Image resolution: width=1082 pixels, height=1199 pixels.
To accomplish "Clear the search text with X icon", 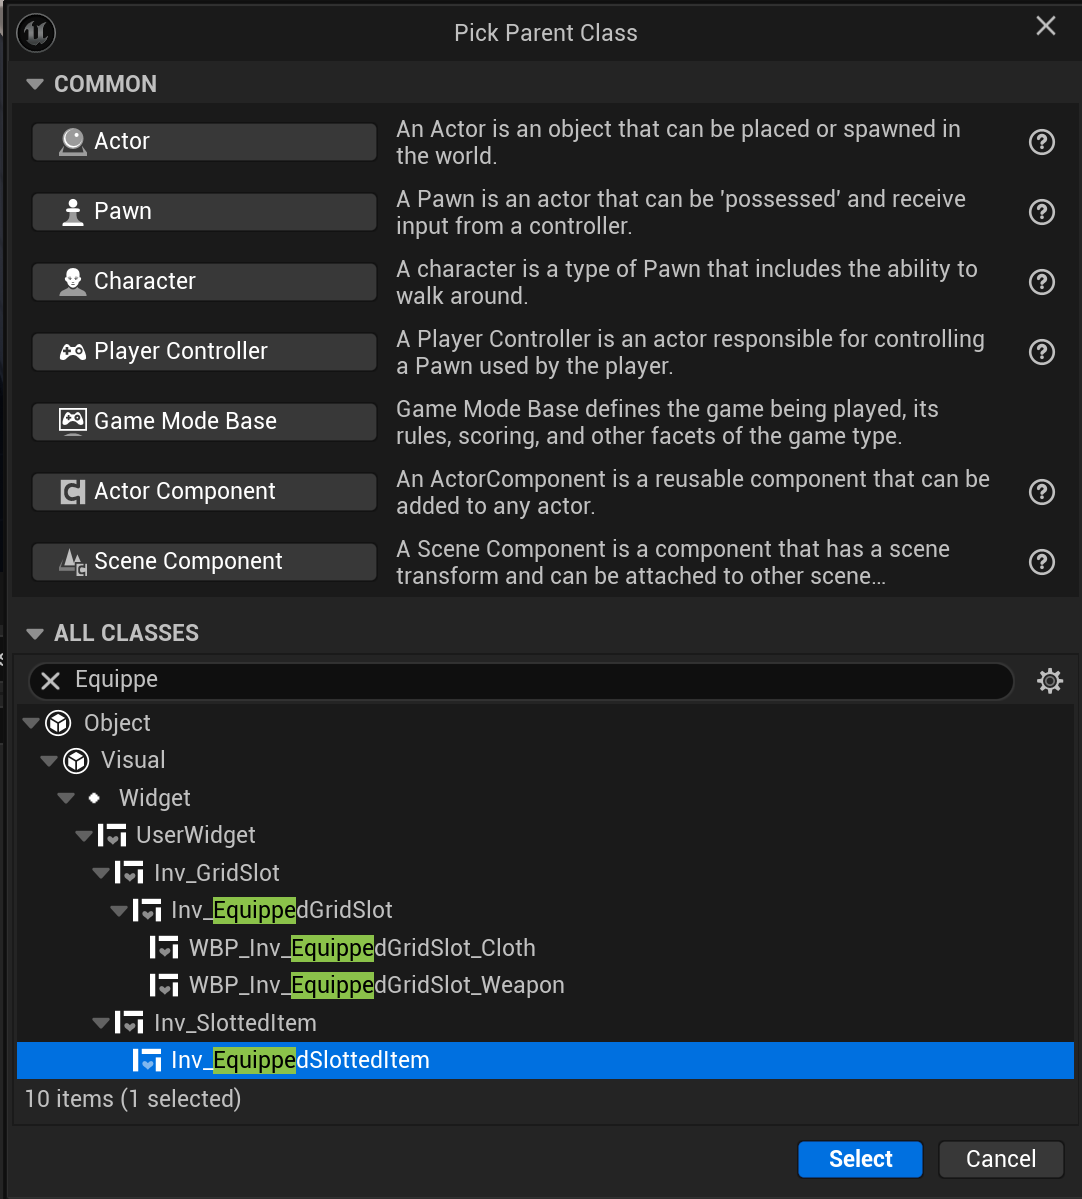I will tap(50, 681).
